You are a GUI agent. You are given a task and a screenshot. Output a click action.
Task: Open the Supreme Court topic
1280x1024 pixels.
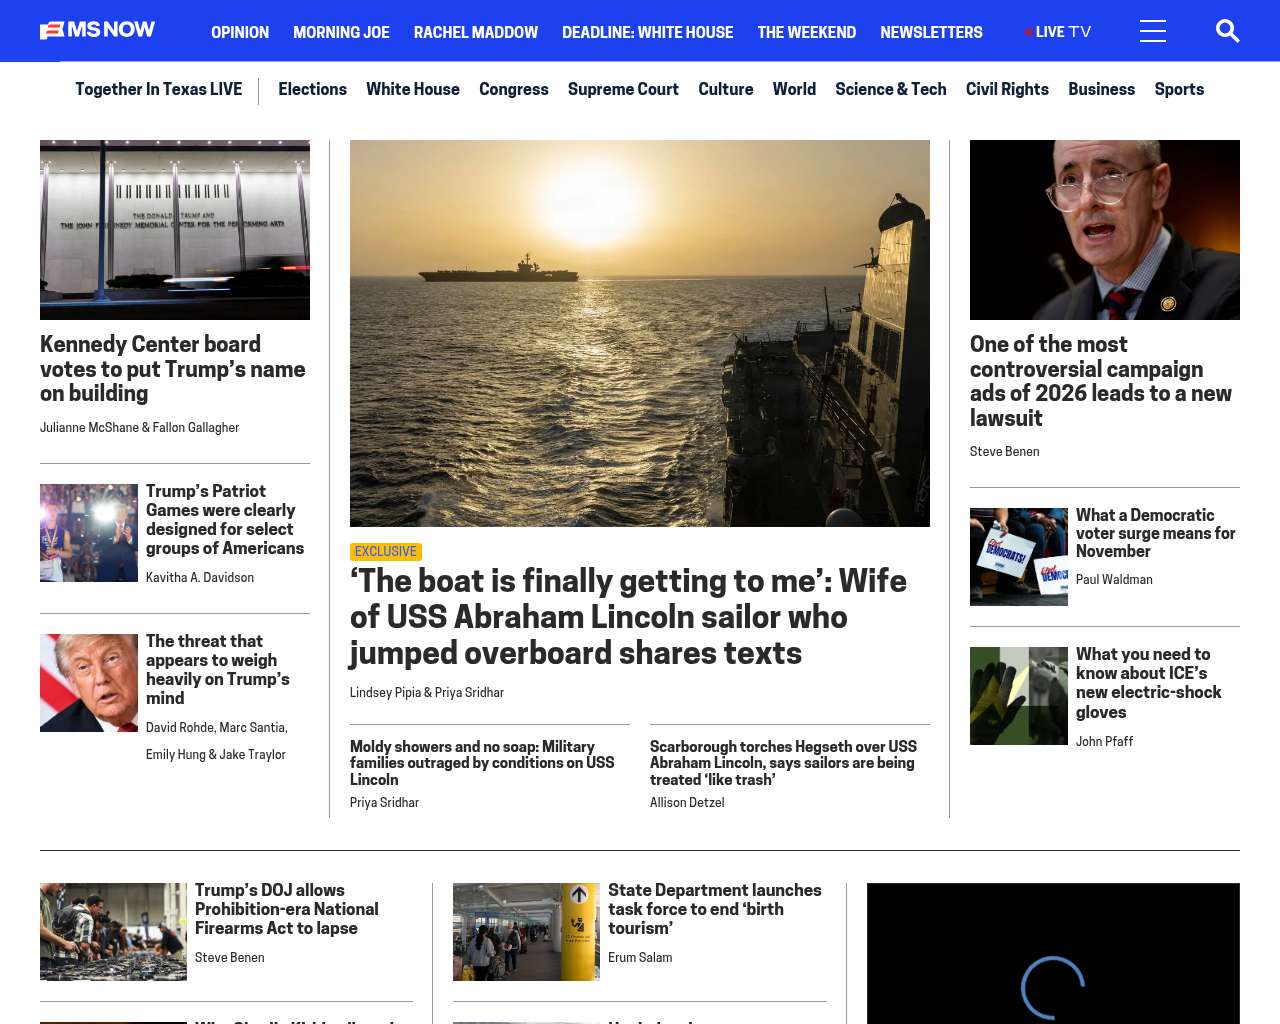coord(623,89)
